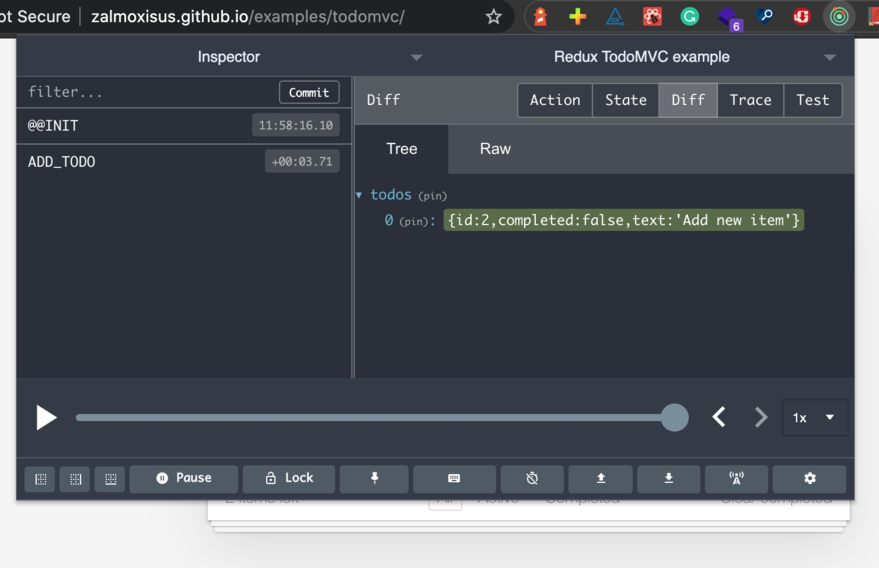Open the Redux DevTools extension icon

(839, 17)
